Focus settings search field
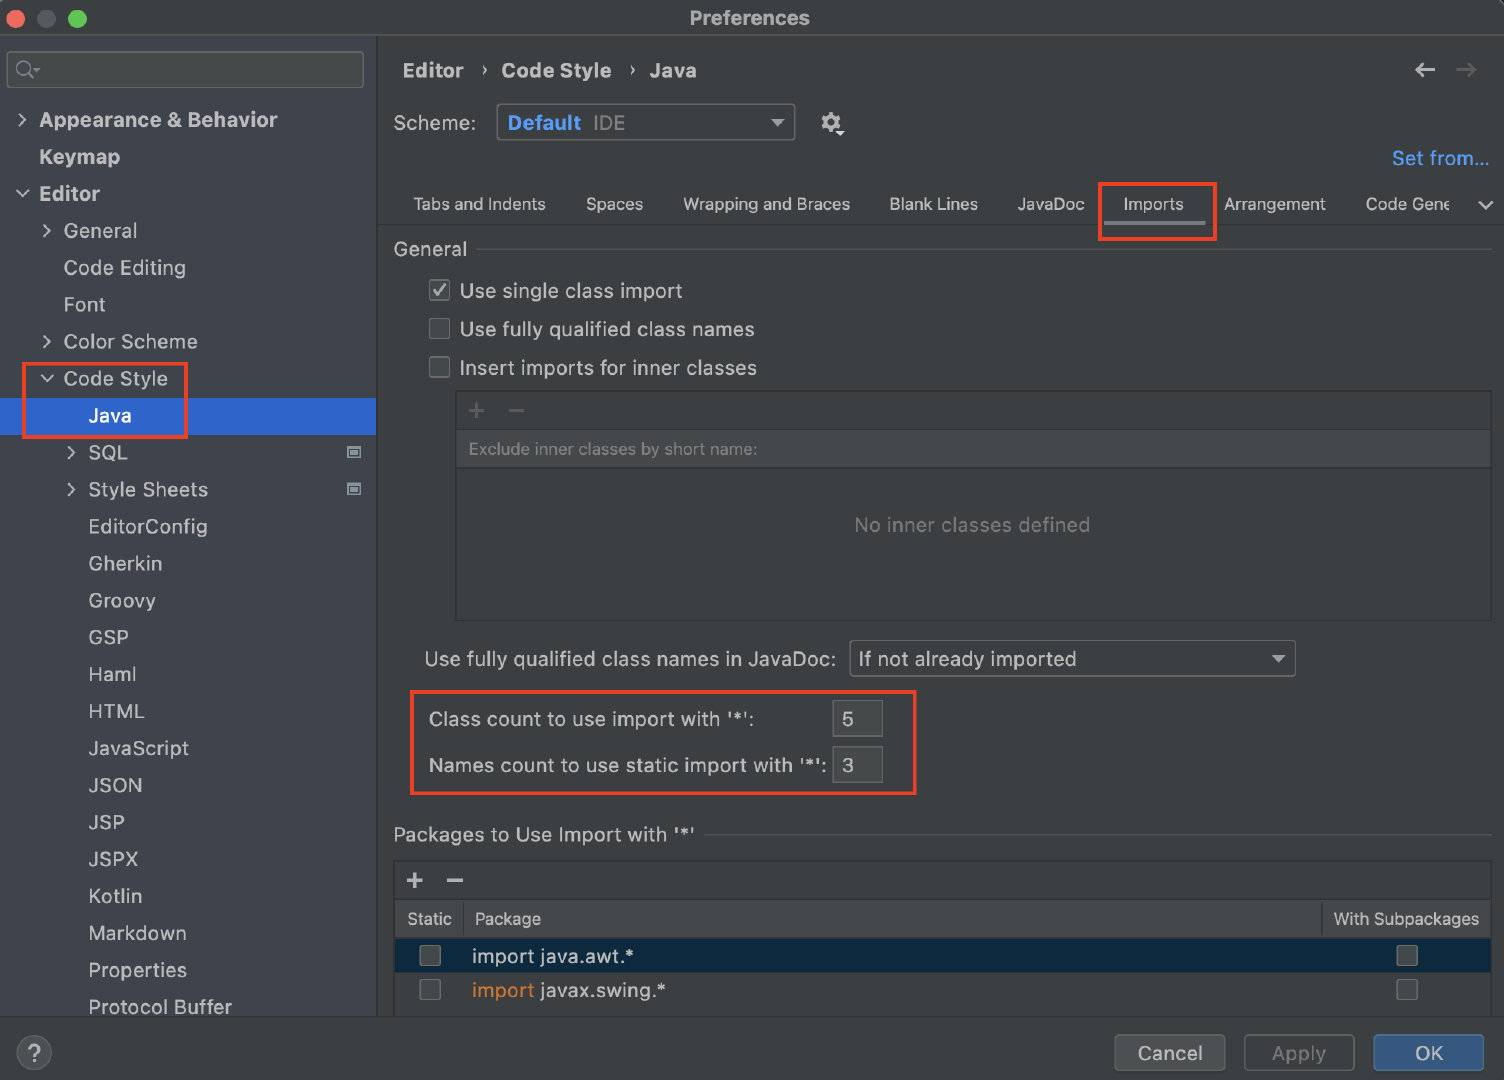 click(185, 70)
